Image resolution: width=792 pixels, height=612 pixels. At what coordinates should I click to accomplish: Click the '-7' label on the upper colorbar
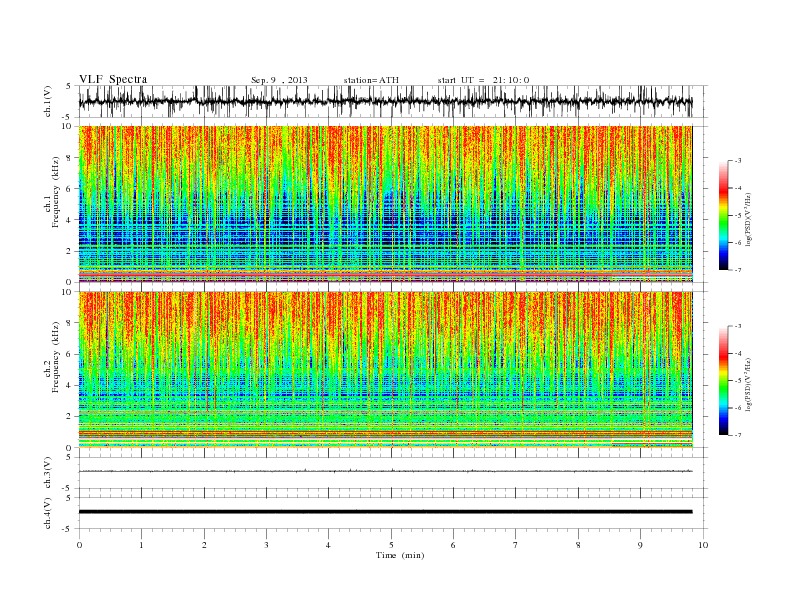coord(737,270)
